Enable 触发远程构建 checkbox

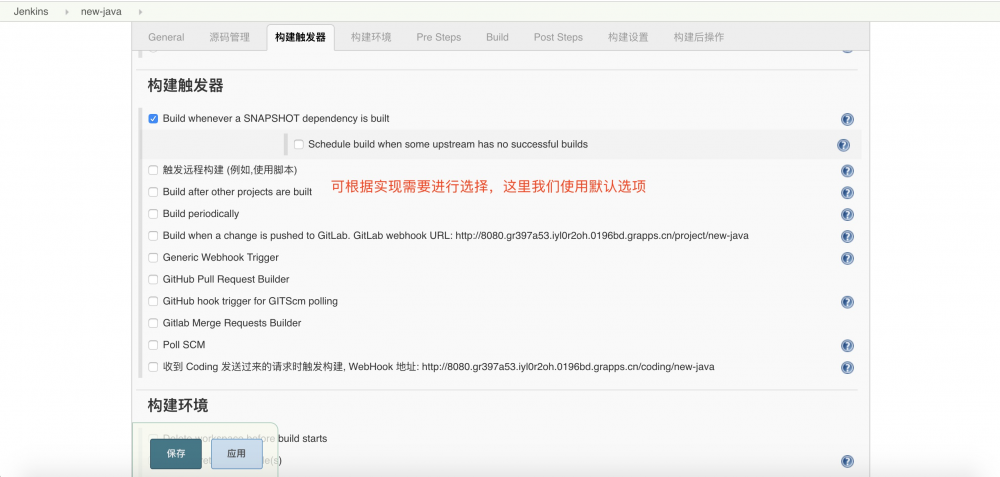(x=153, y=170)
